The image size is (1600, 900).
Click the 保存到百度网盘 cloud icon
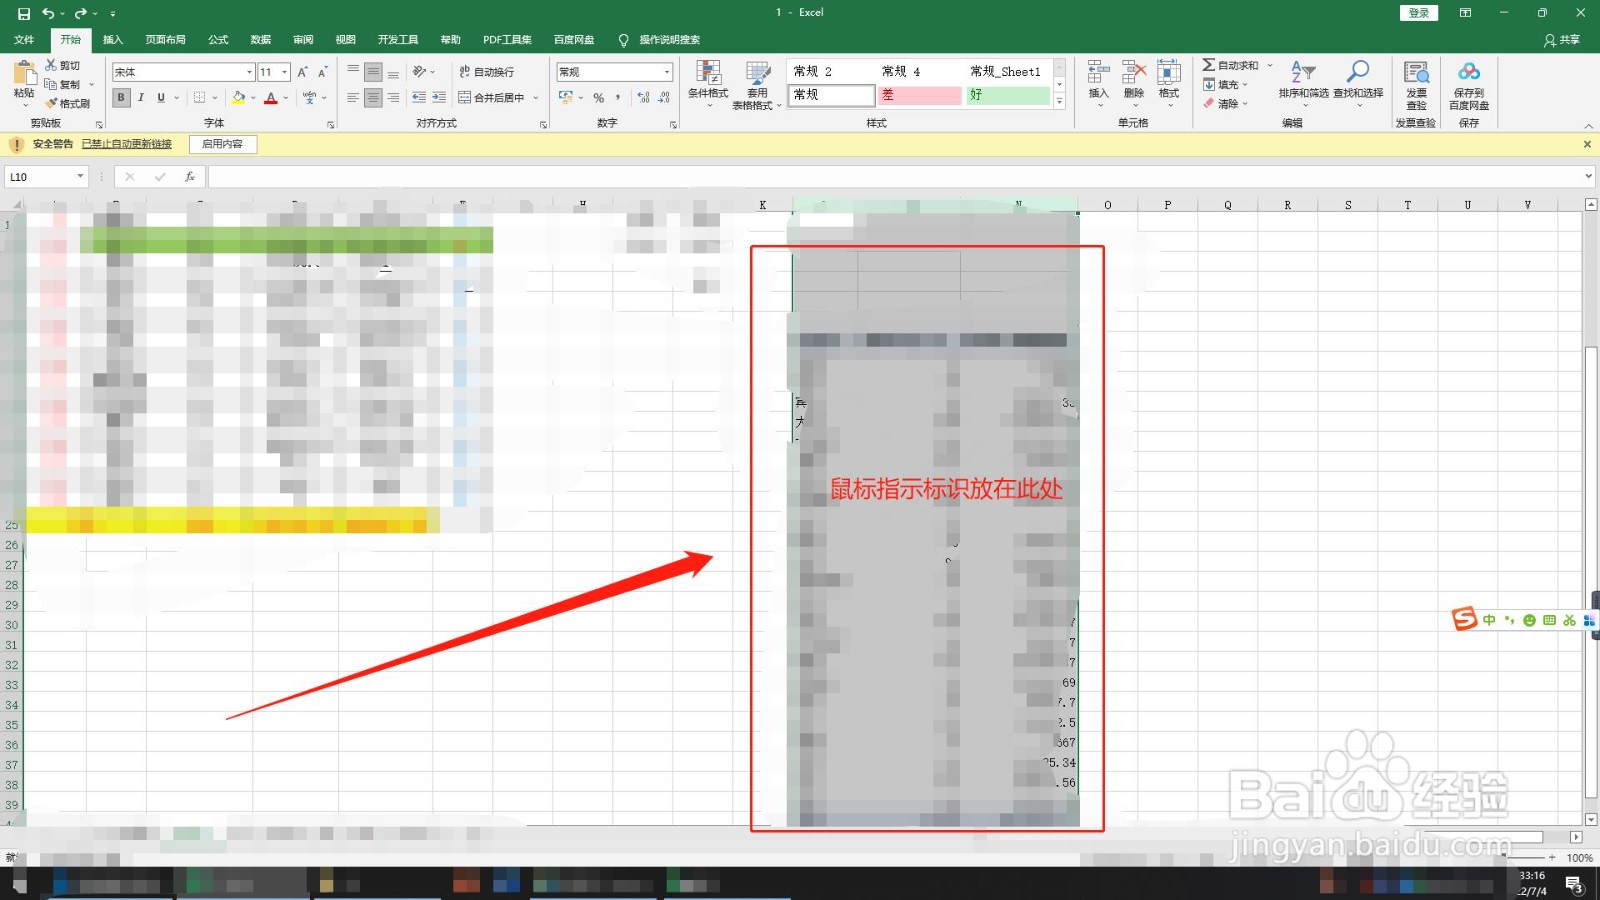pos(1469,72)
